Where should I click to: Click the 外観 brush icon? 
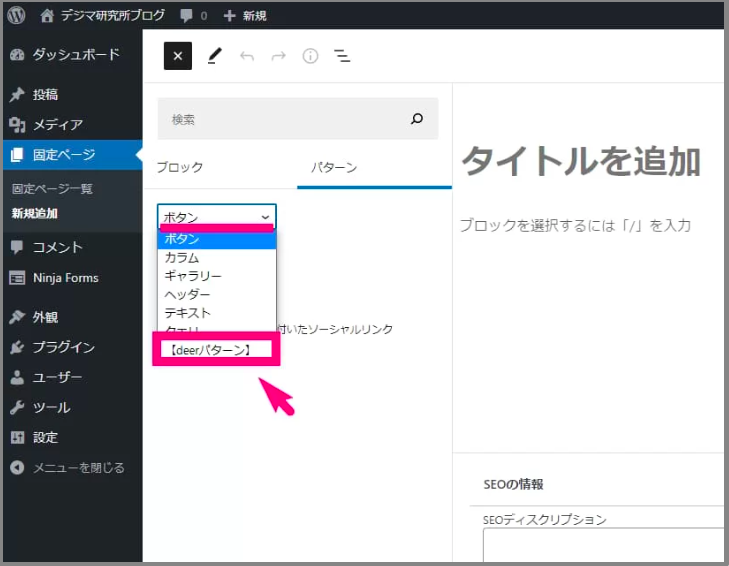coord(17,317)
